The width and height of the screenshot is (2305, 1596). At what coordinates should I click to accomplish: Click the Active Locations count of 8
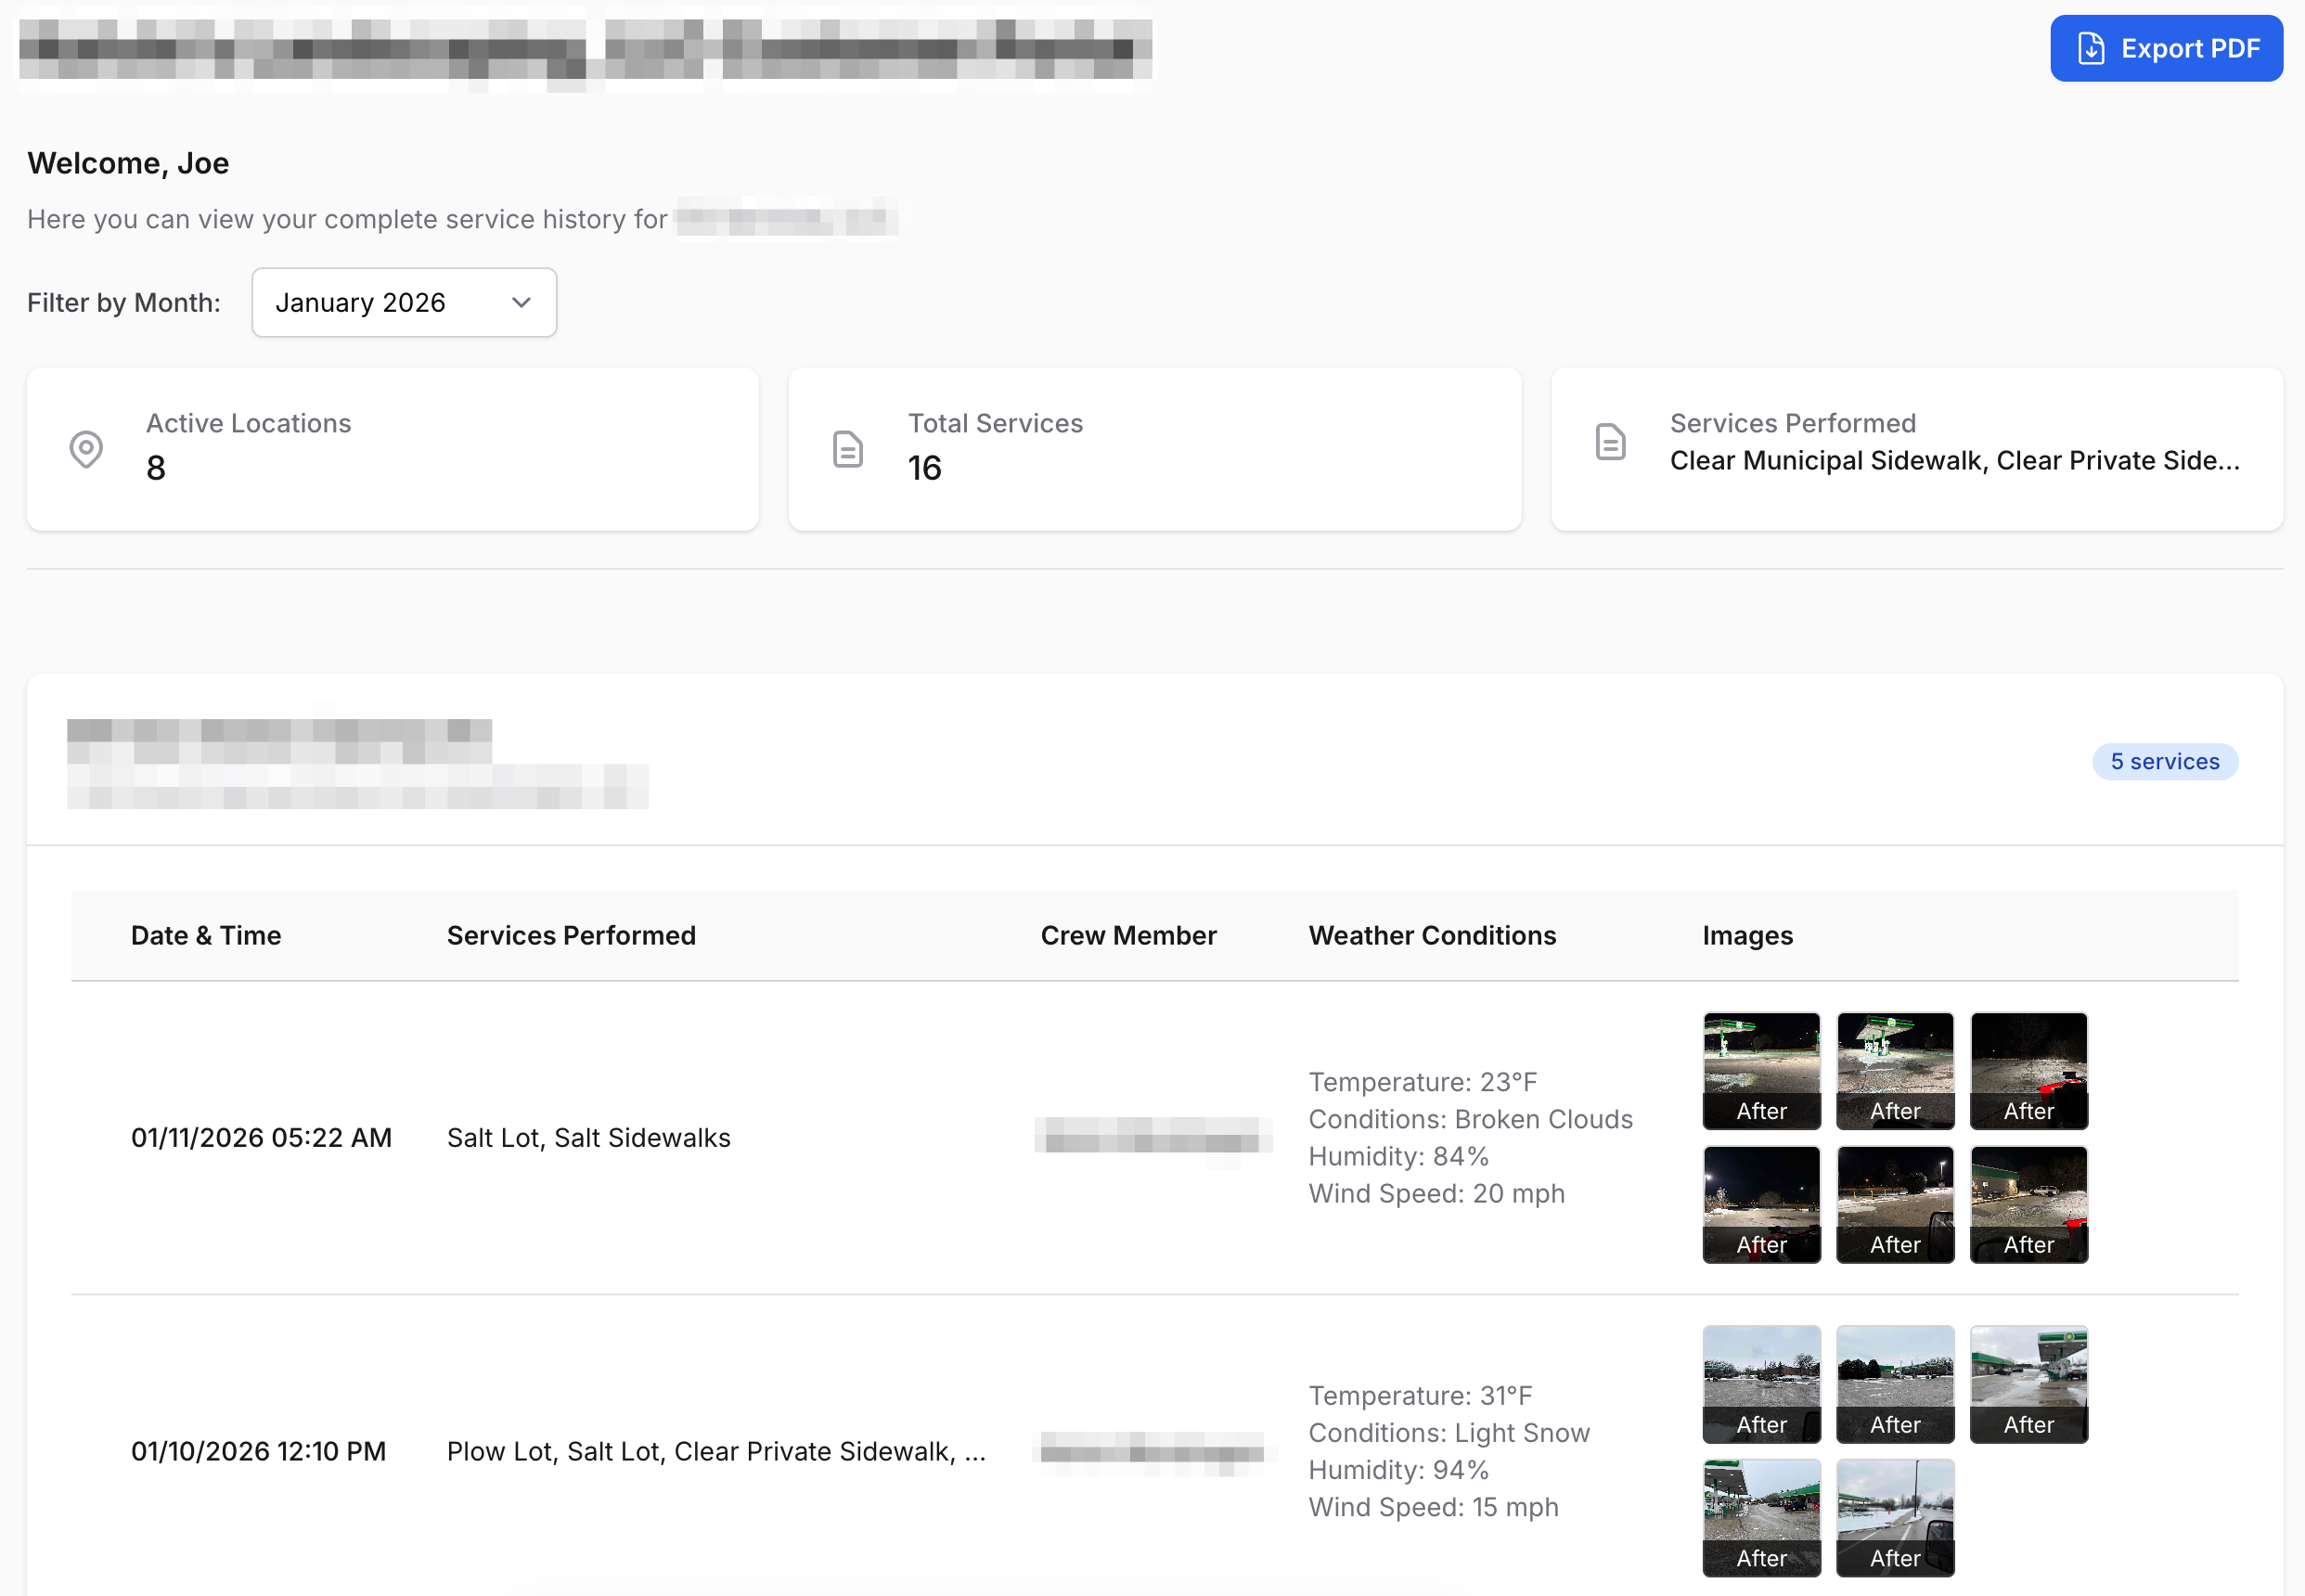156,466
